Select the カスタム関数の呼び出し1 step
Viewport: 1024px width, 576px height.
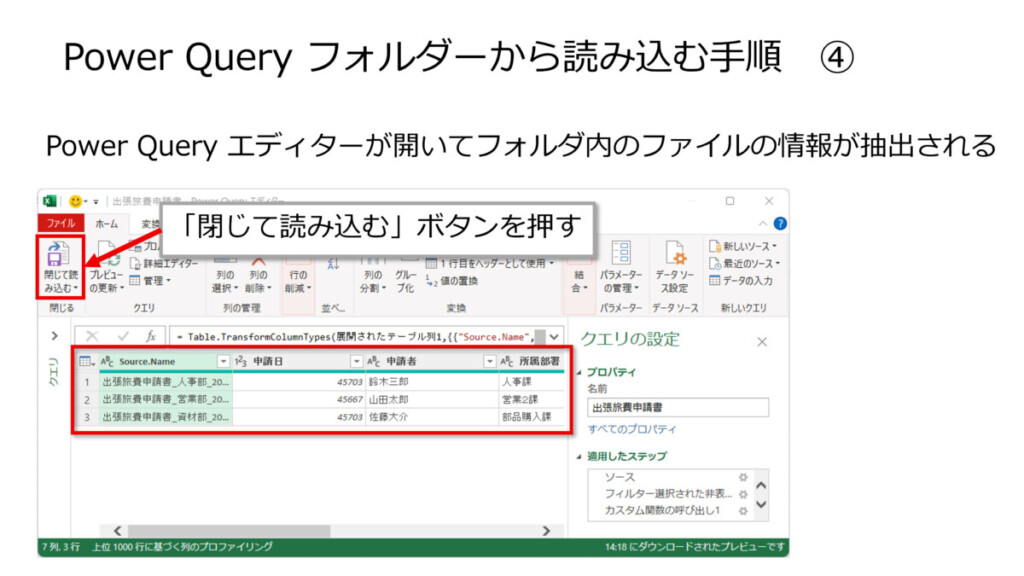(662, 511)
